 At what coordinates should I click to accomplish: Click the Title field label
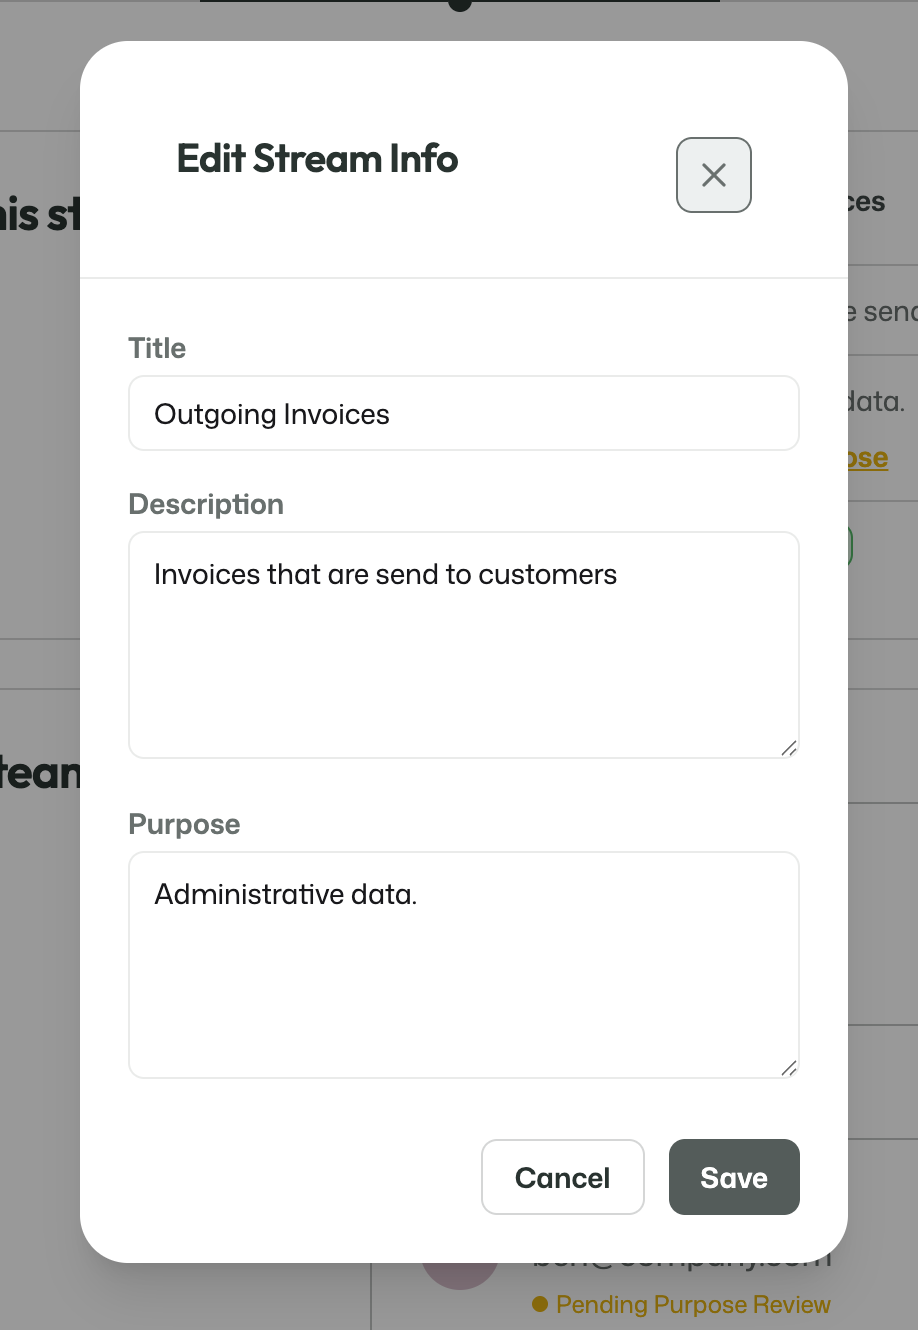pos(157,348)
